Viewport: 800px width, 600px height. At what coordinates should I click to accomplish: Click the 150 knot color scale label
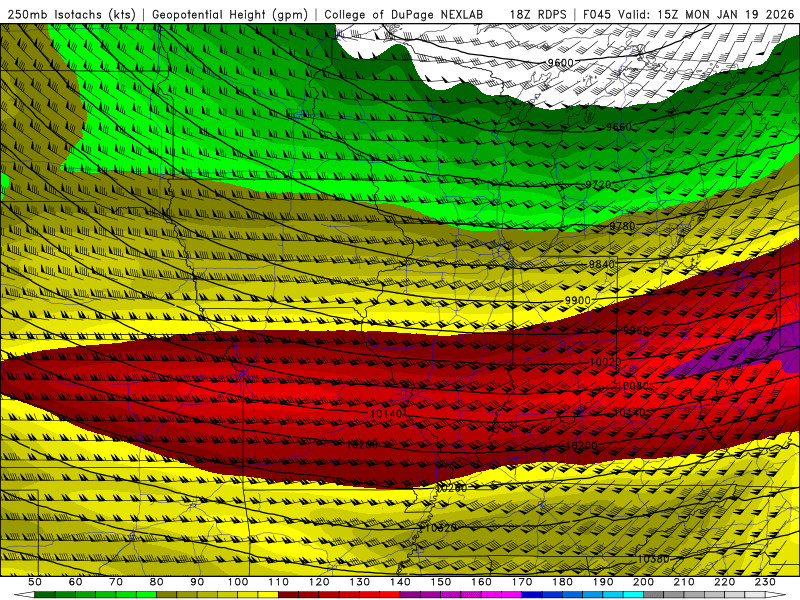pos(441,582)
